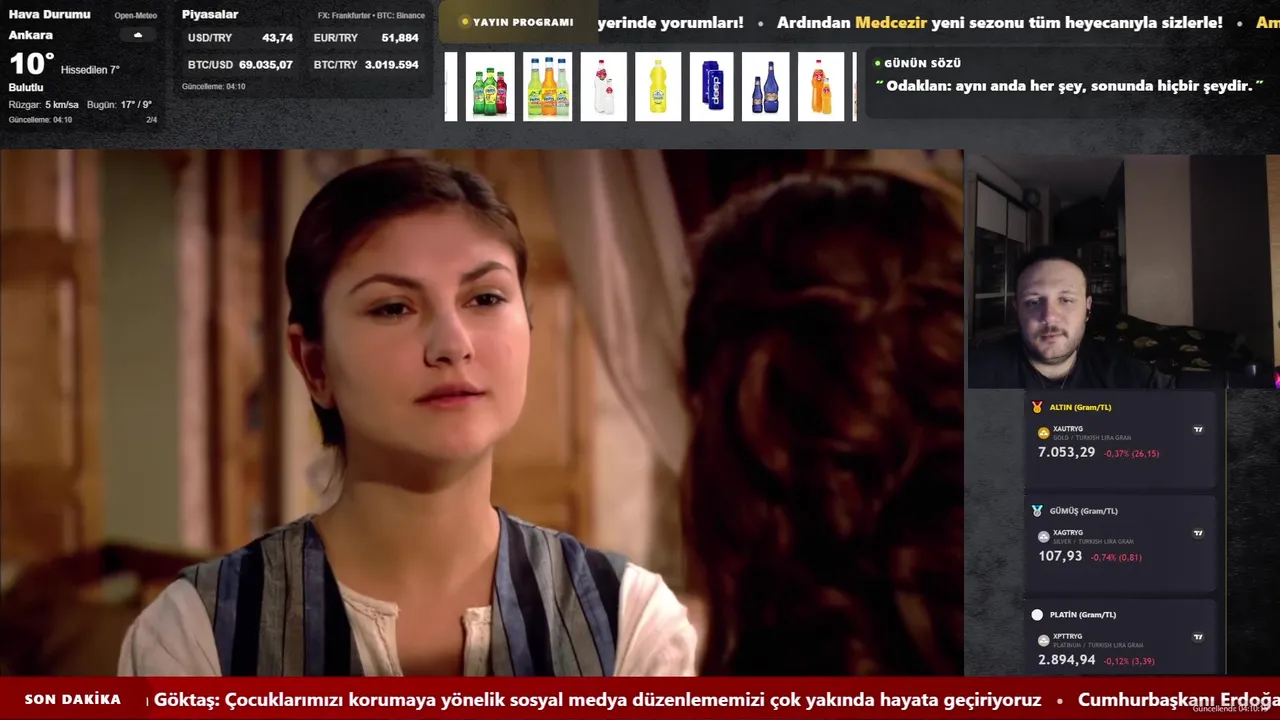Click the streamer webcam feed

pyautogui.click(x=1122, y=271)
